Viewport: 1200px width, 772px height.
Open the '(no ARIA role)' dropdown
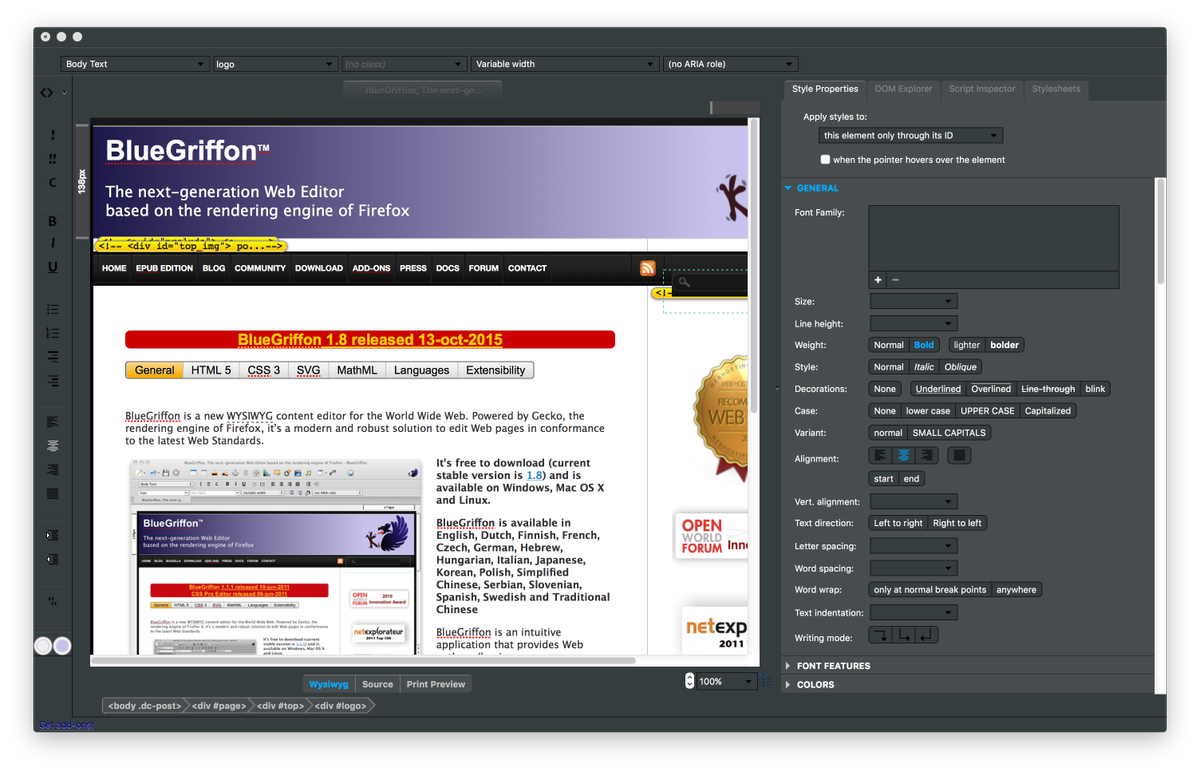pyautogui.click(x=731, y=64)
